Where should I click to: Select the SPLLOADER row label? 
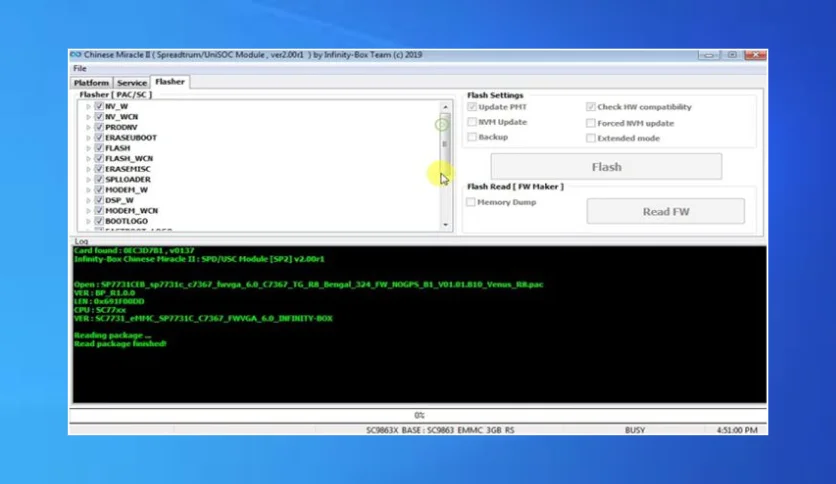click(x=127, y=179)
